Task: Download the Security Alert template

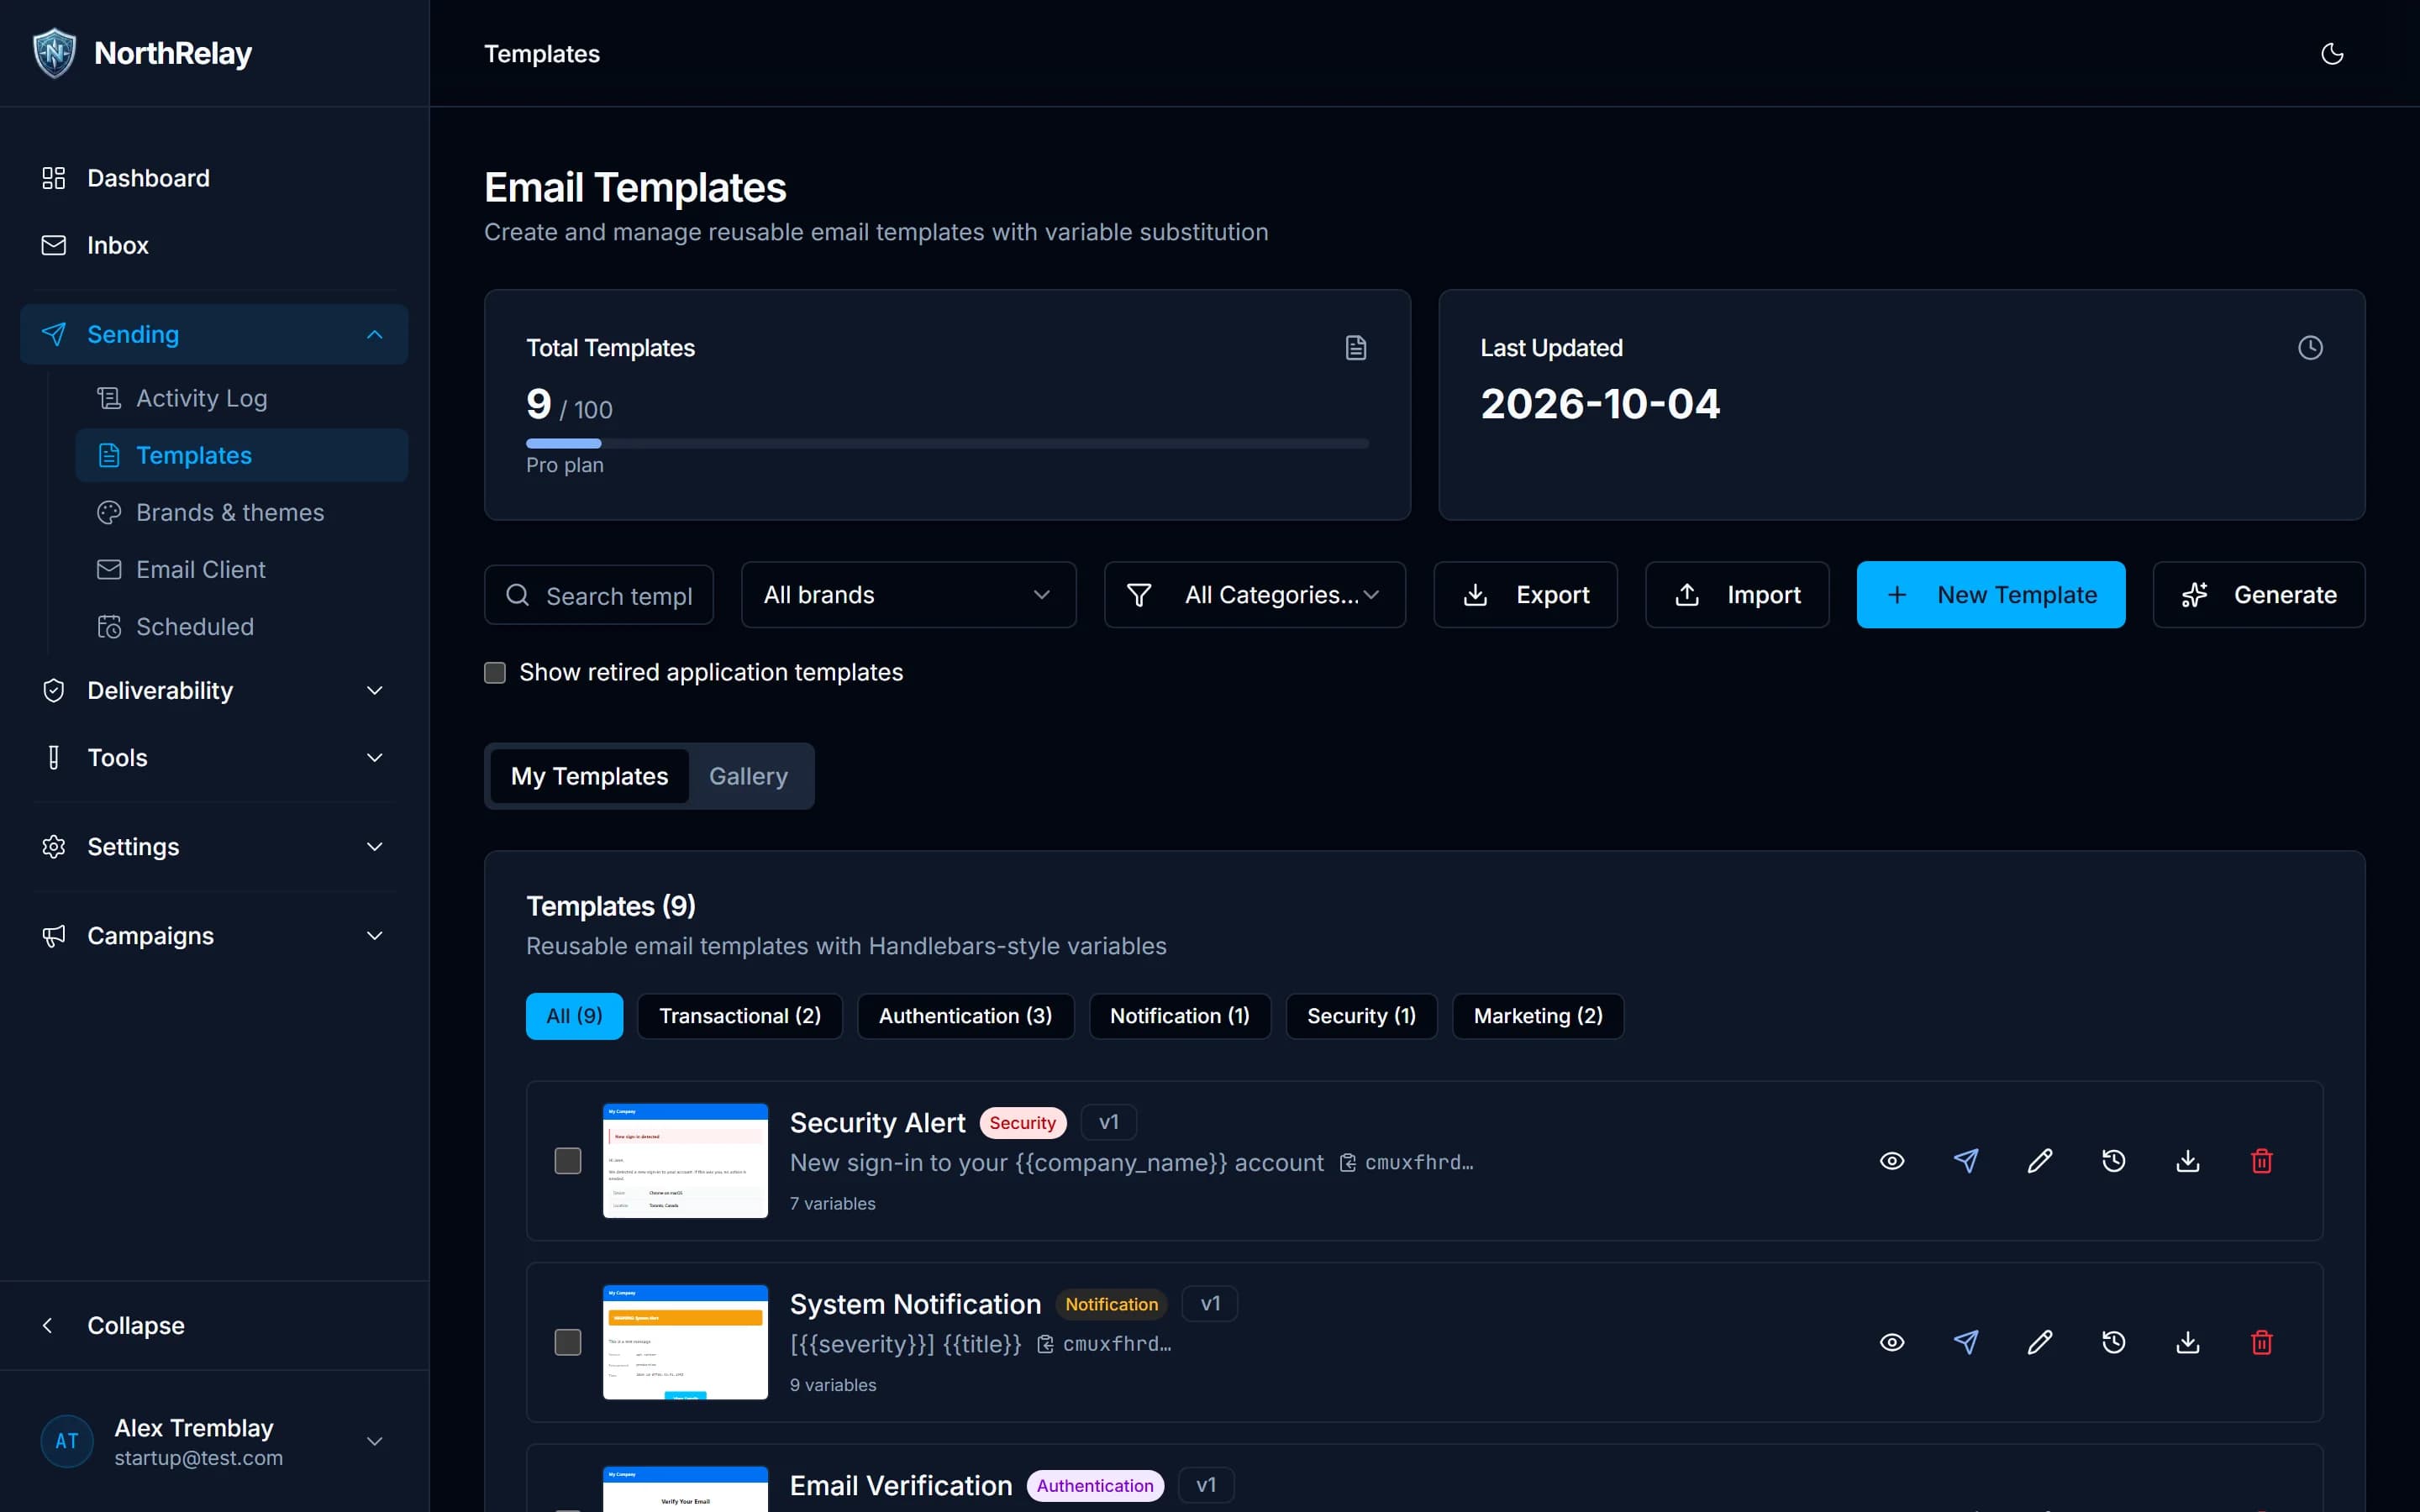Action: pos(2187,1161)
